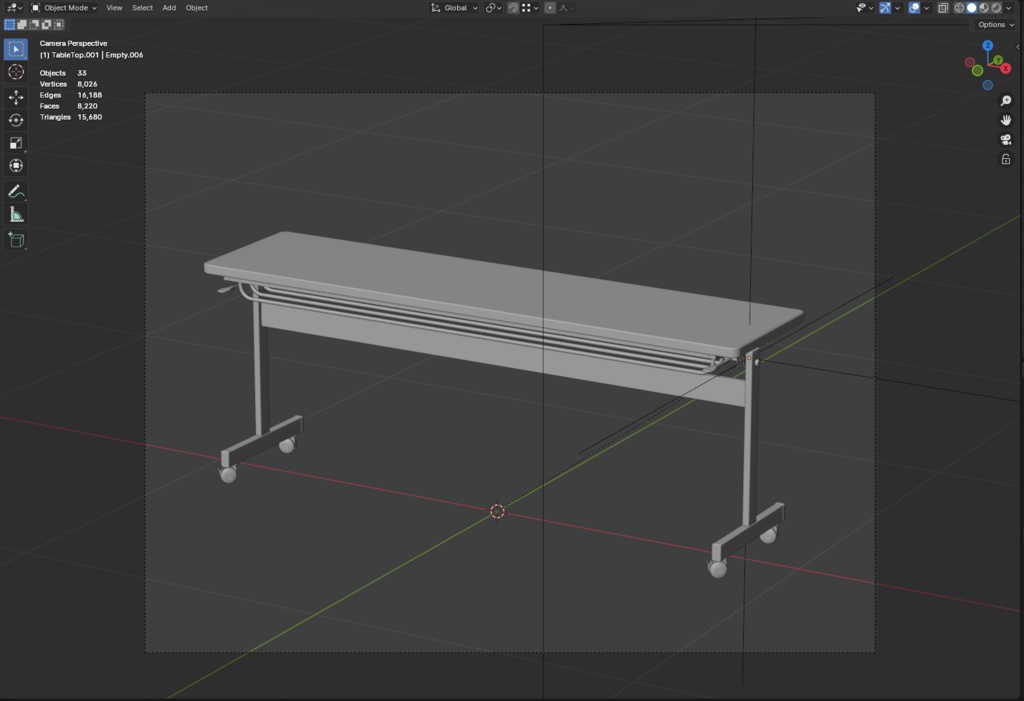Open the snapping options dropdown
Image resolution: width=1024 pixels, height=701 pixels.
(530, 8)
